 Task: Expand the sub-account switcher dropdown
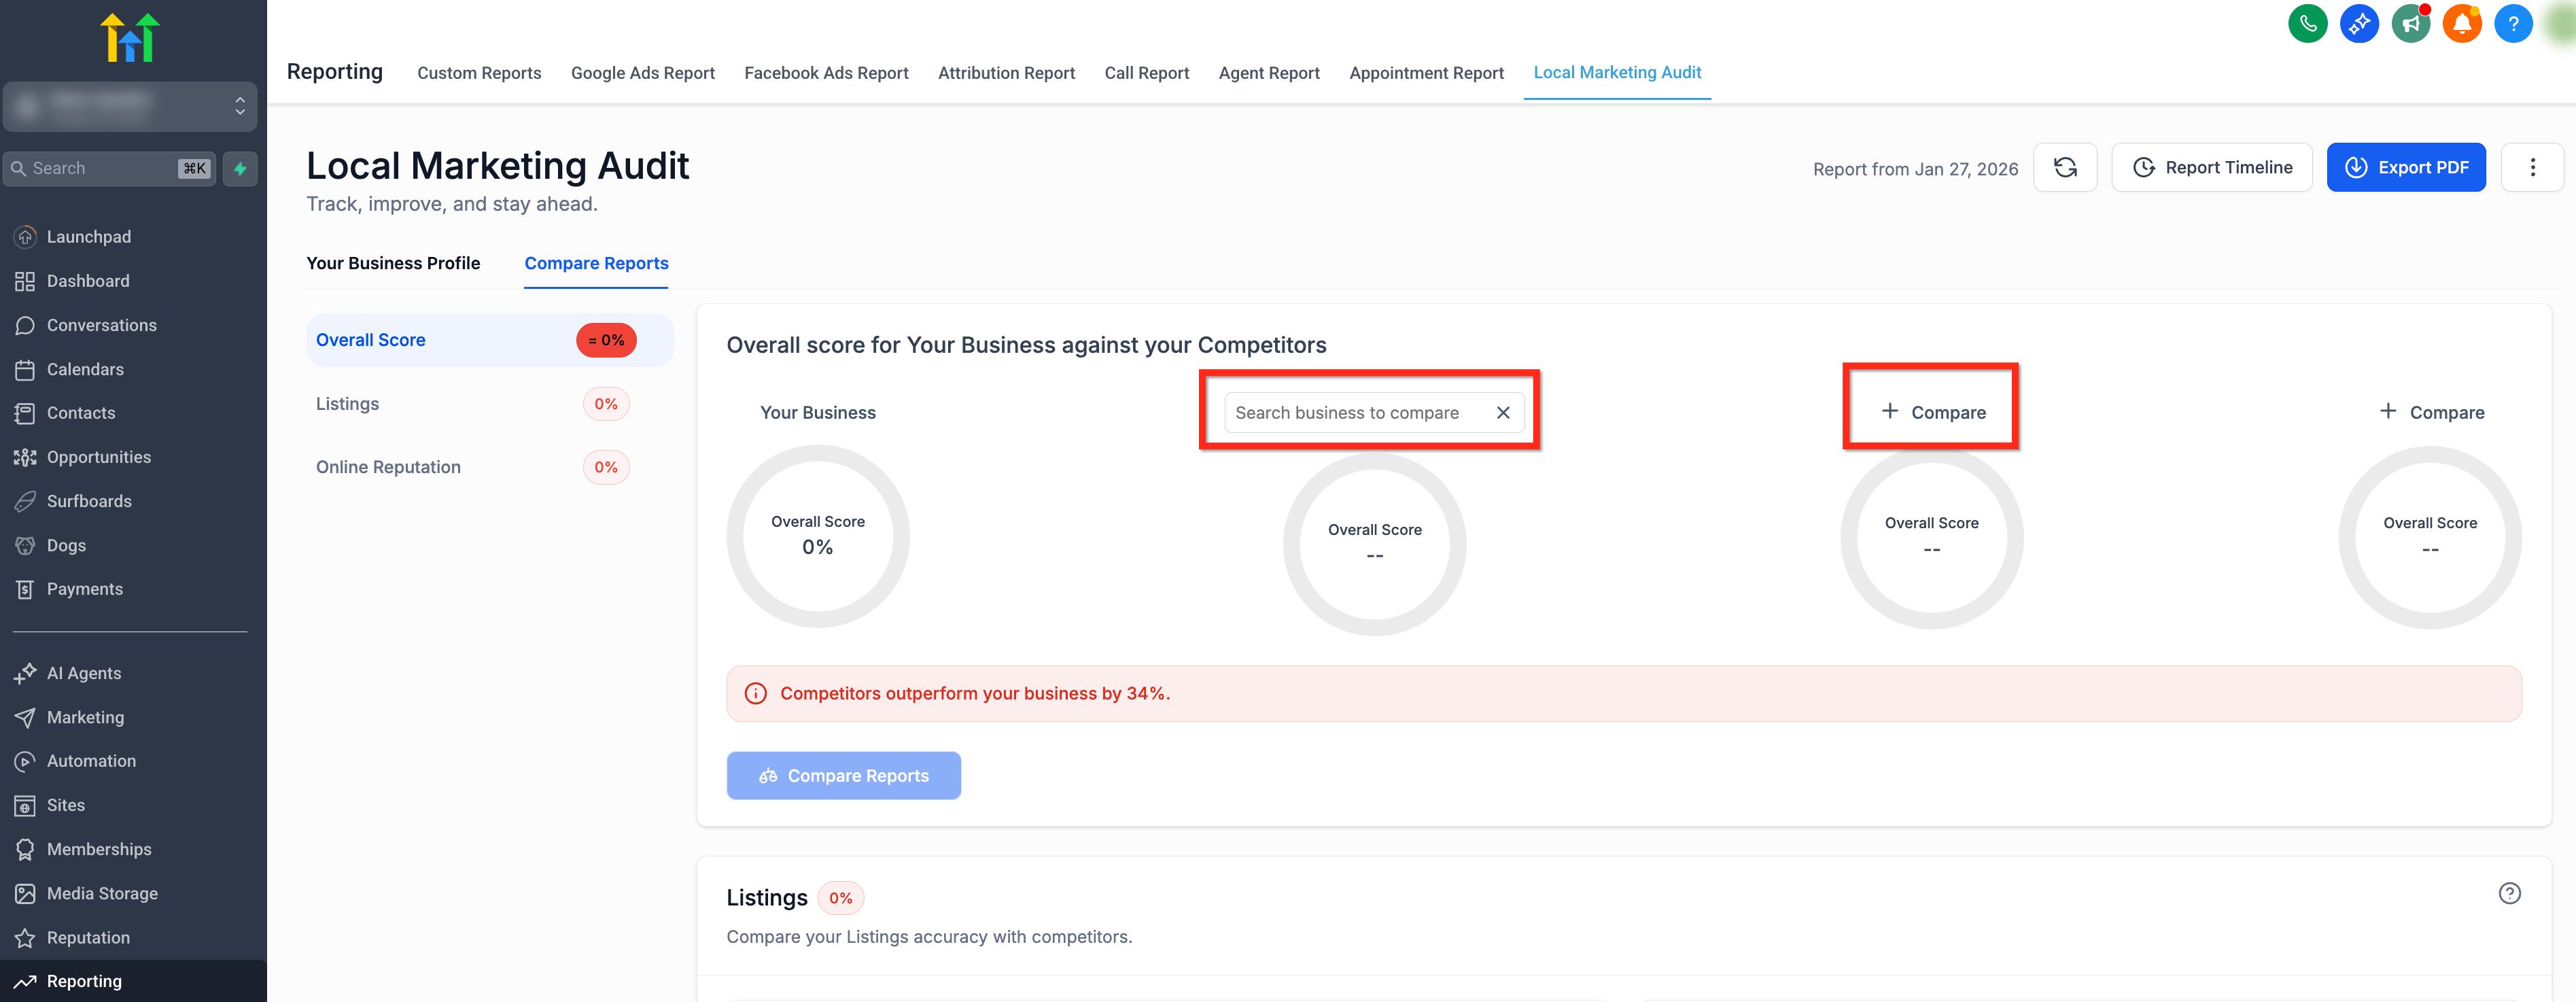point(130,106)
